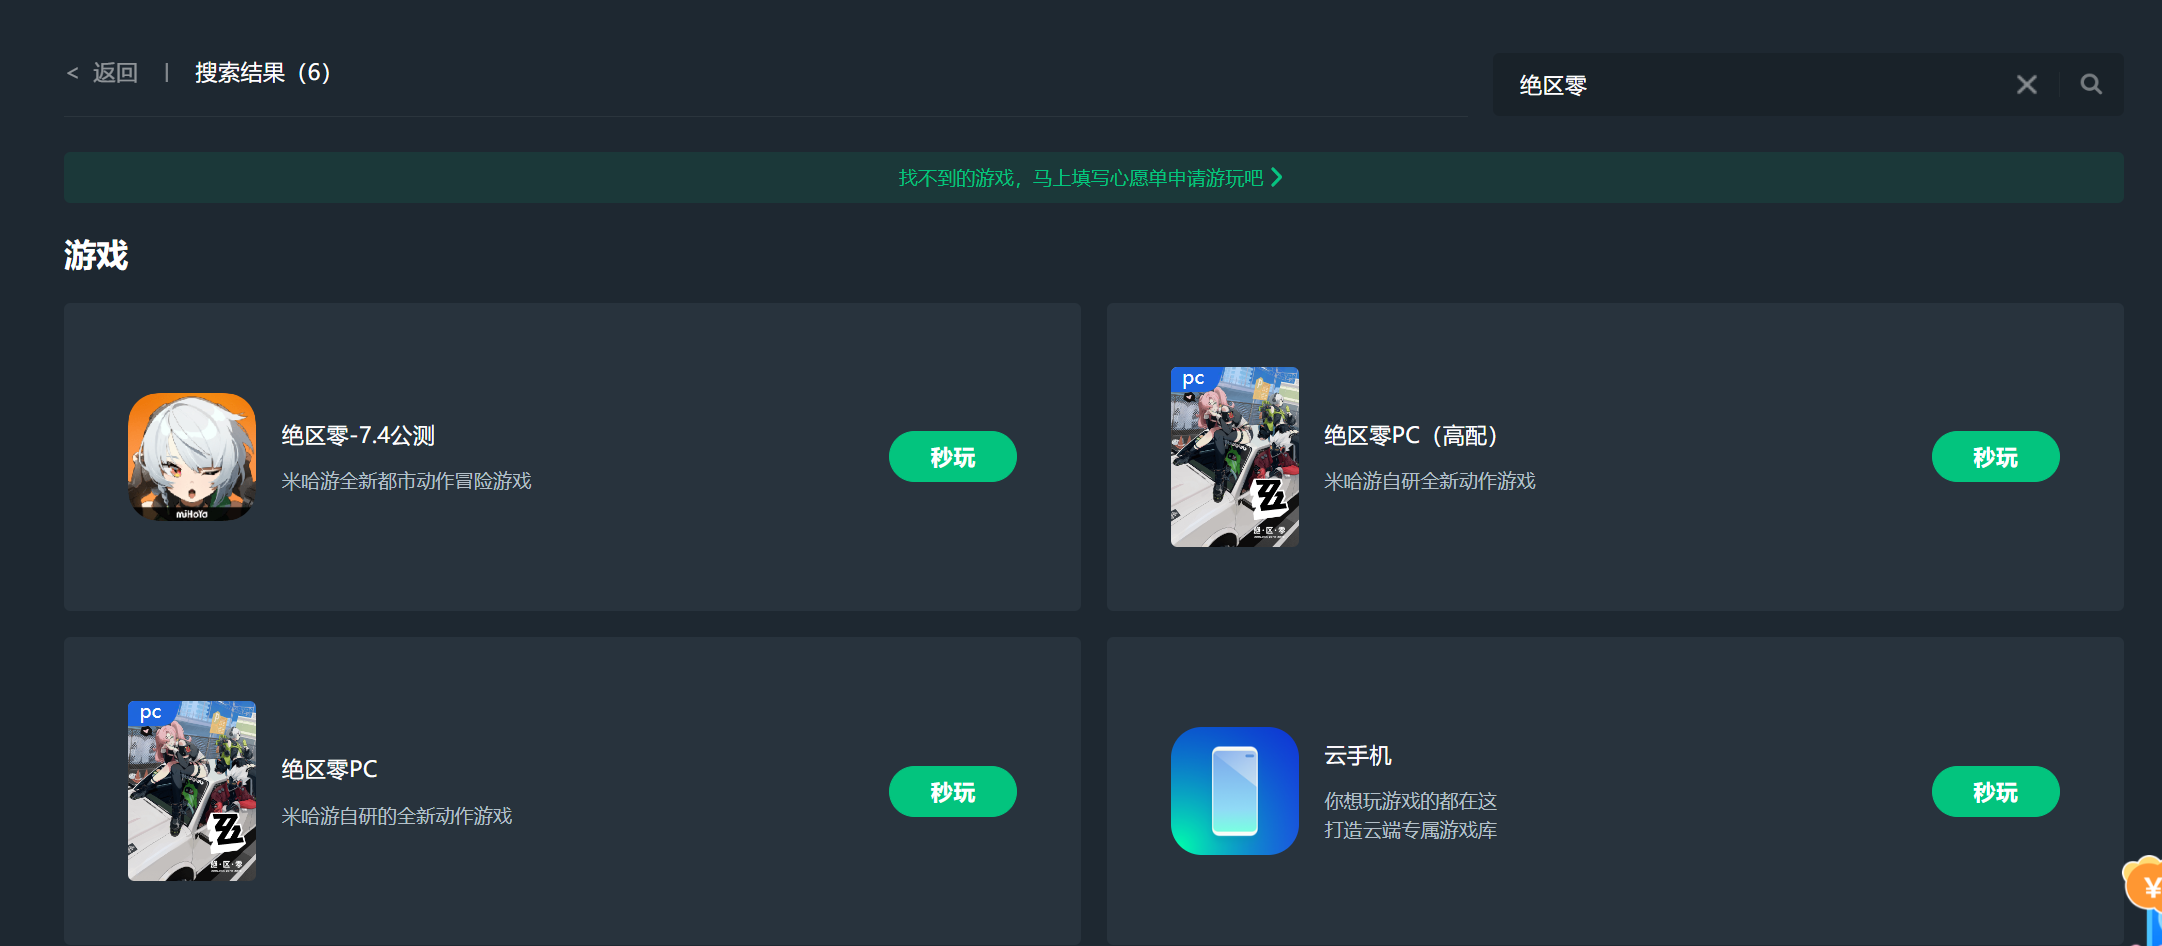Select the title 绝区零PC in bottom card
The image size is (2162, 946).
coord(329,770)
